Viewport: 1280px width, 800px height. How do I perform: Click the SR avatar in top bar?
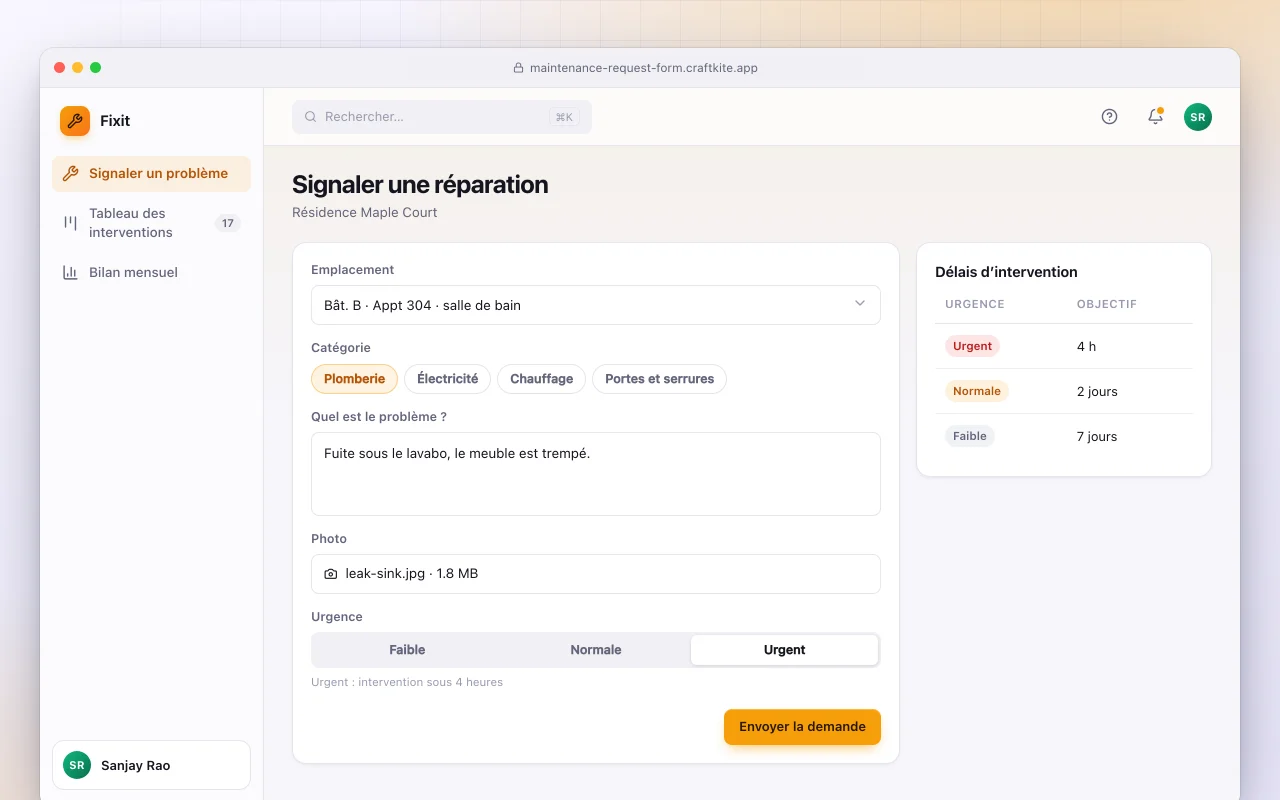tap(1198, 117)
